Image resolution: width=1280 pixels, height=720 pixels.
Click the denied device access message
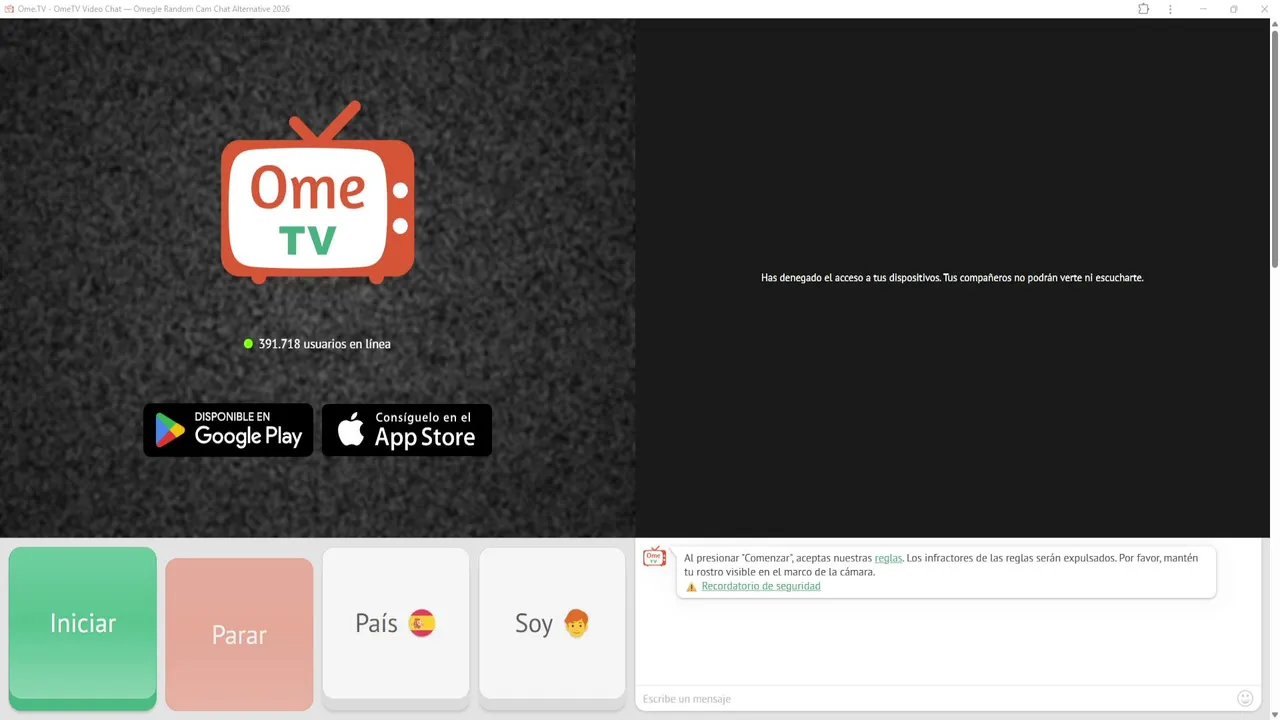(952, 278)
